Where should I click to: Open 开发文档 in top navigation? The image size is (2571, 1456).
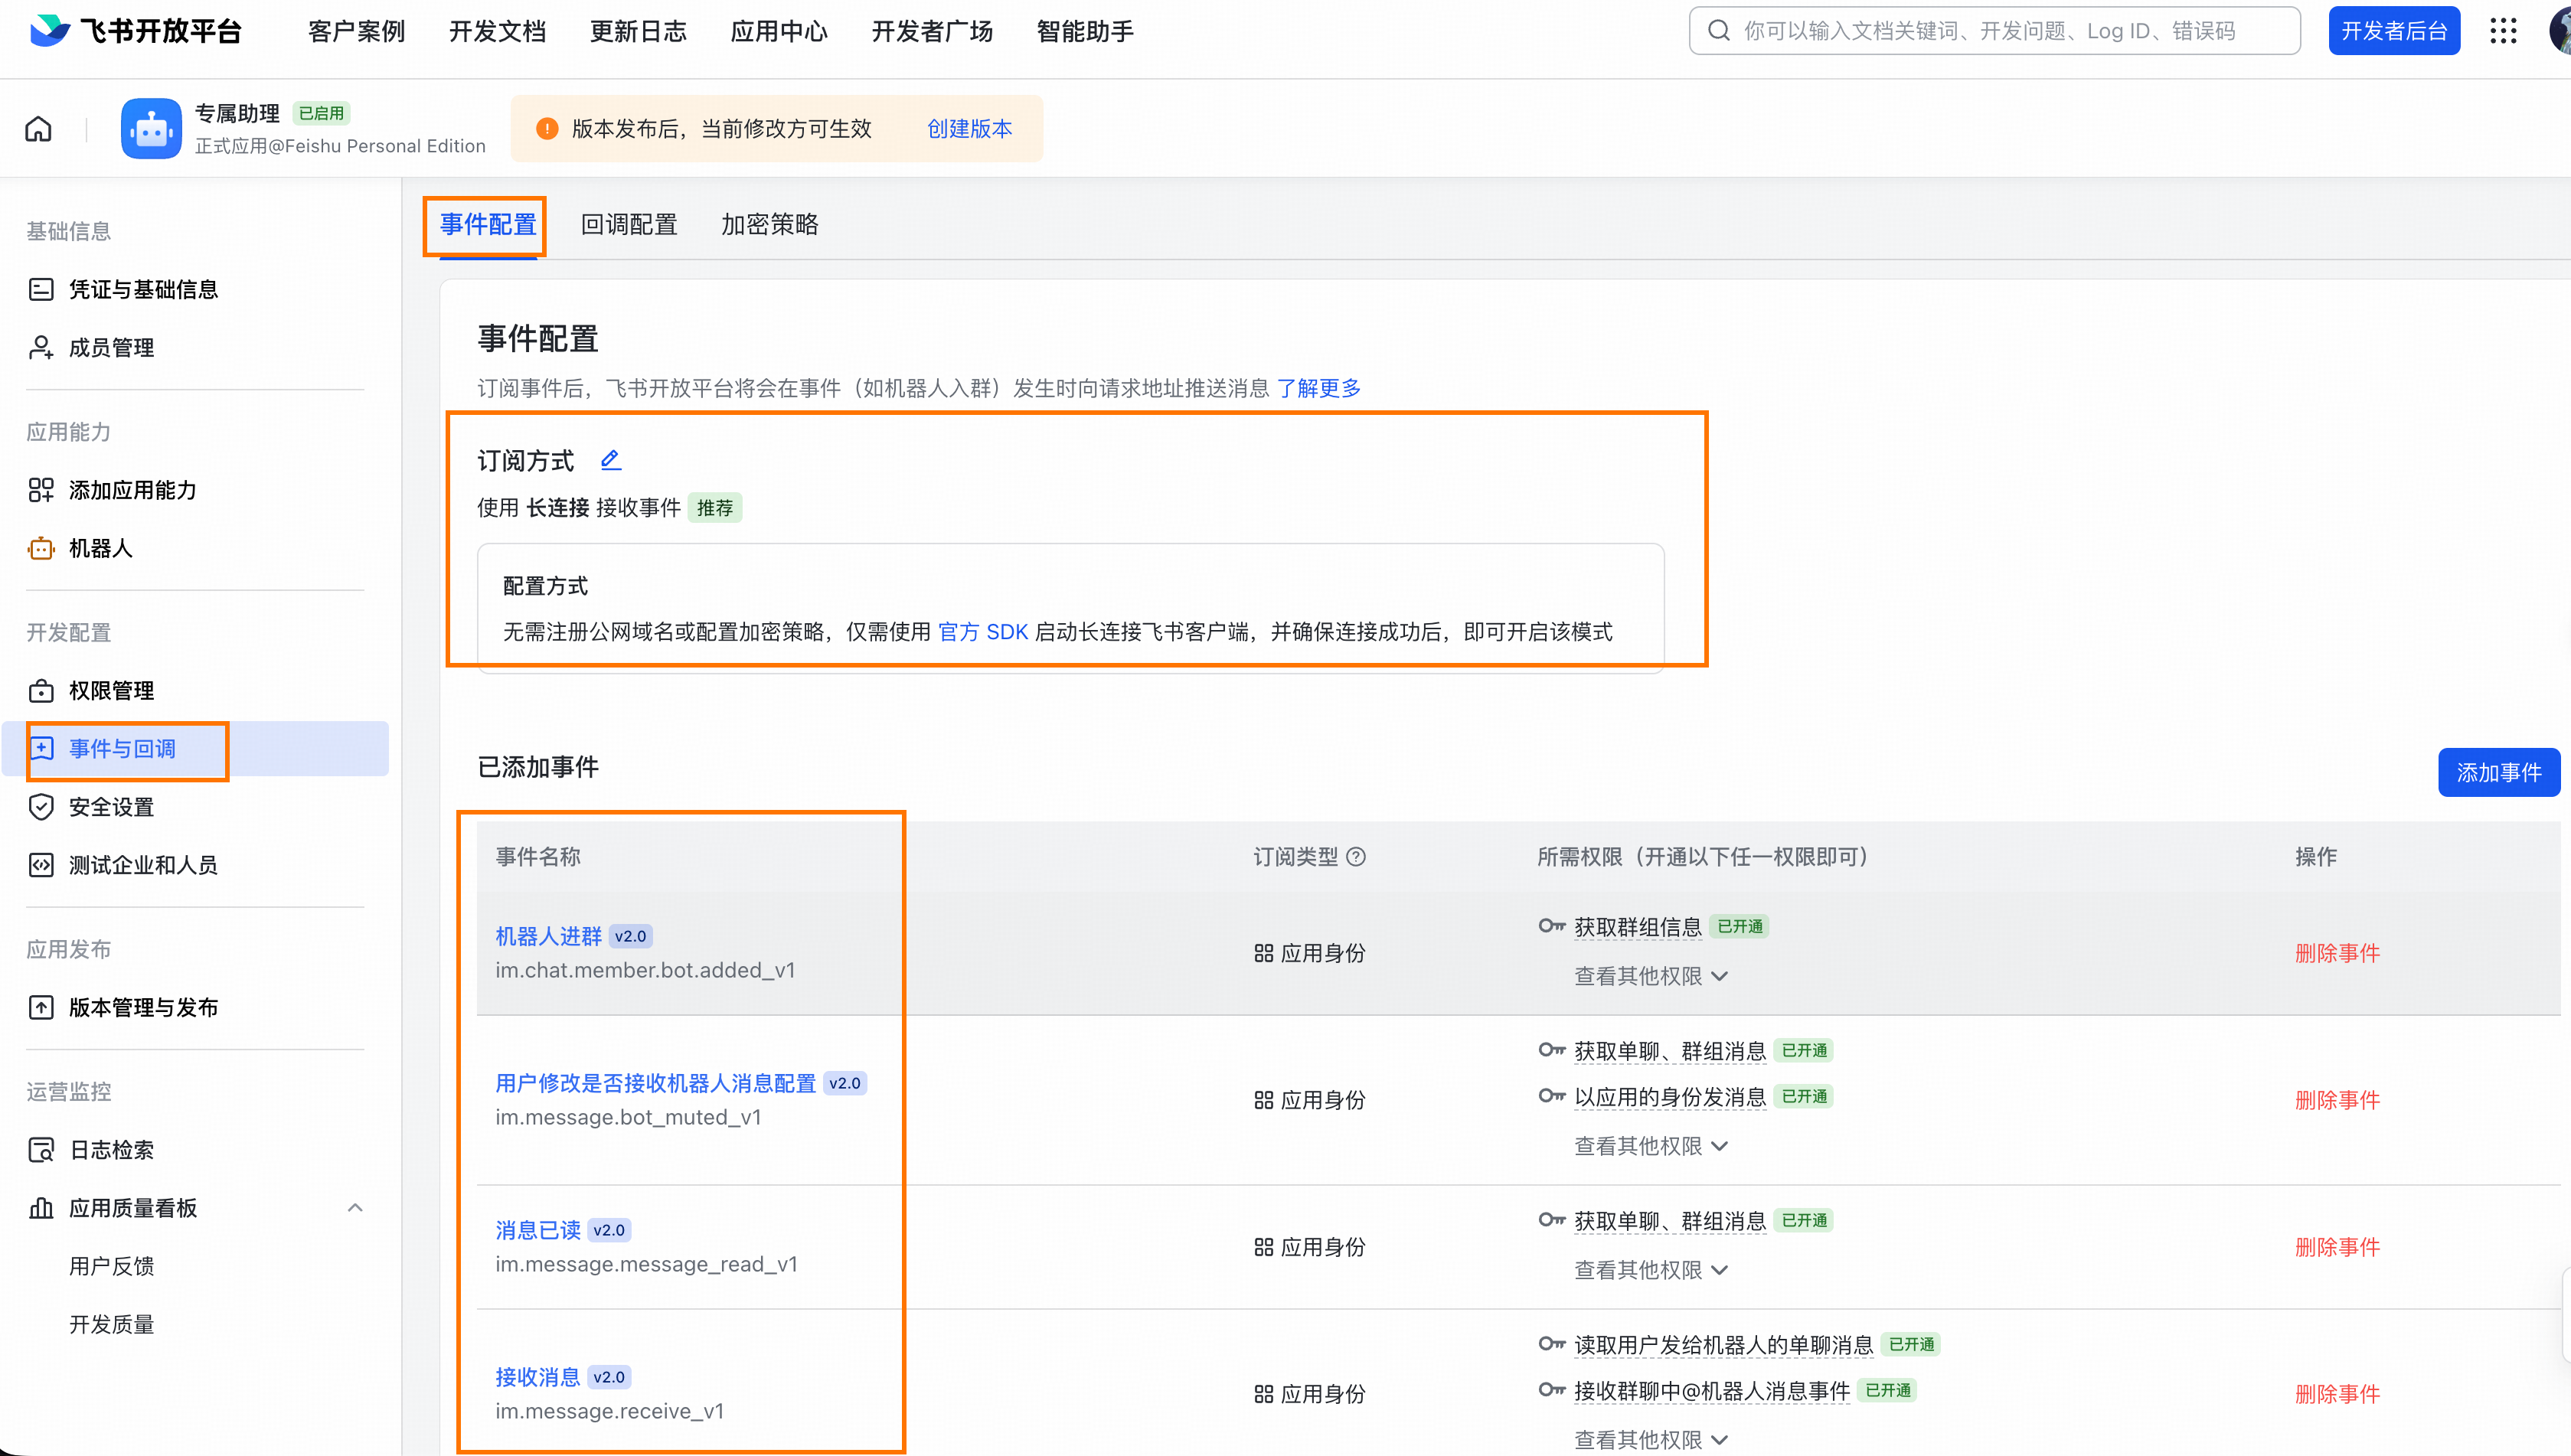[x=497, y=31]
